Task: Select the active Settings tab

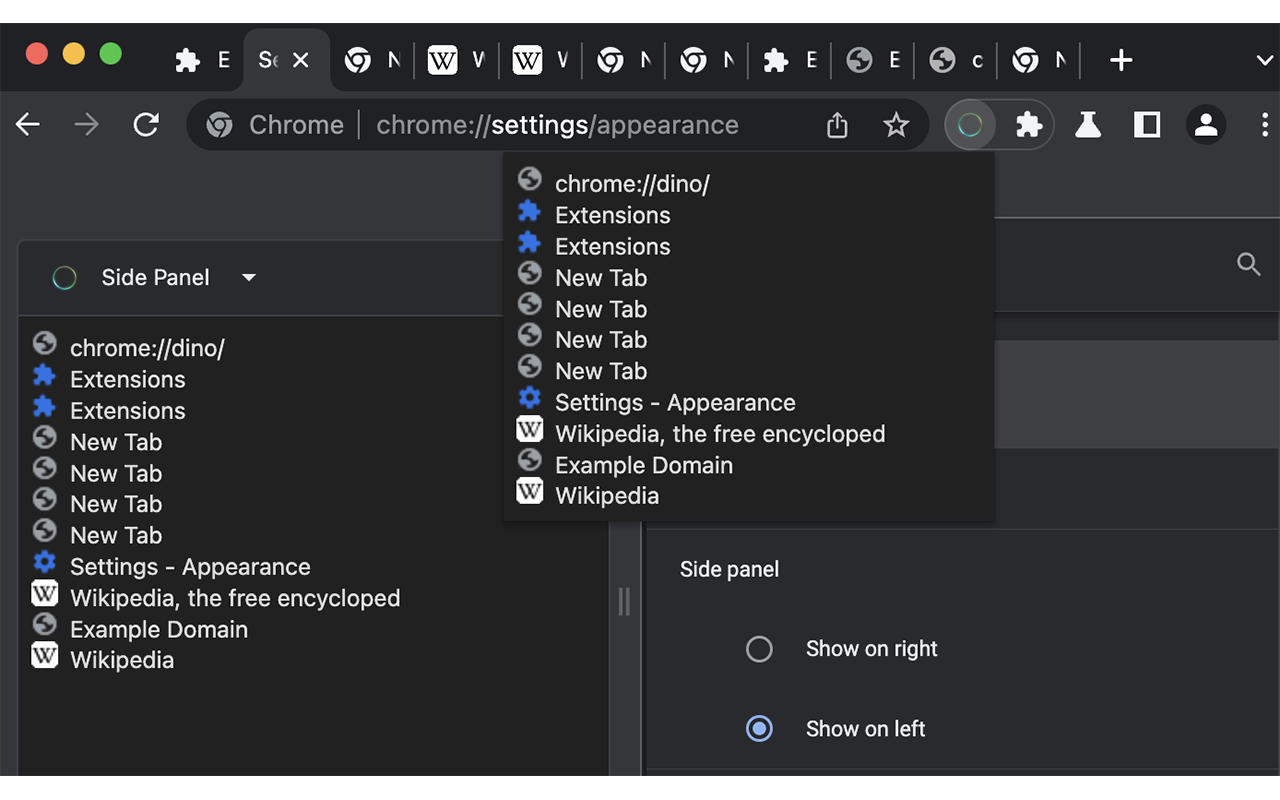Action: (x=285, y=61)
